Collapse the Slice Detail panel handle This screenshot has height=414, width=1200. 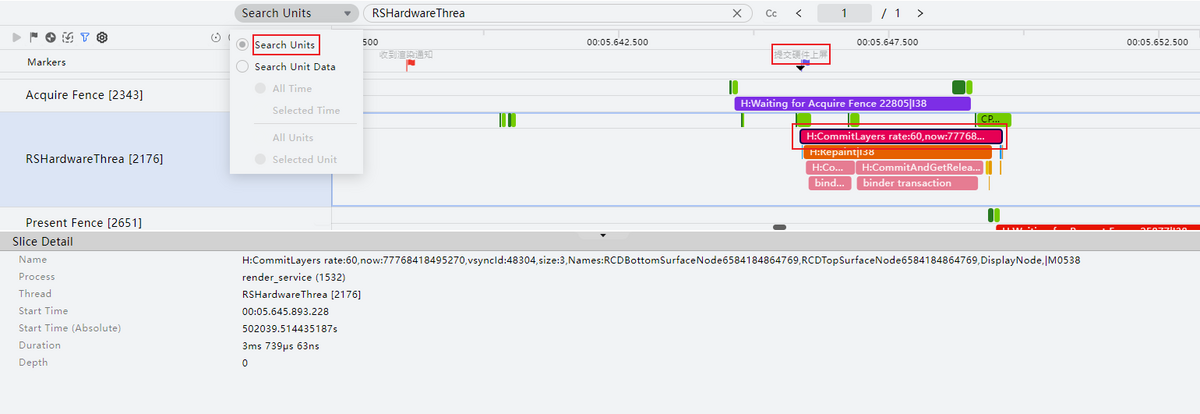pos(602,235)
